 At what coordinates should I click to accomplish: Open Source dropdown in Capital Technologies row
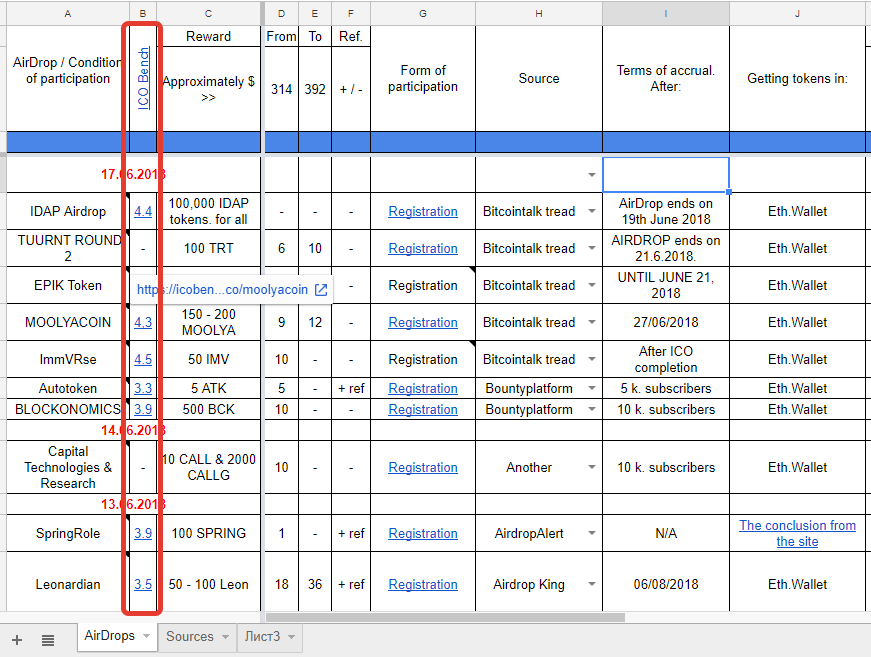[x=592, y=467]
